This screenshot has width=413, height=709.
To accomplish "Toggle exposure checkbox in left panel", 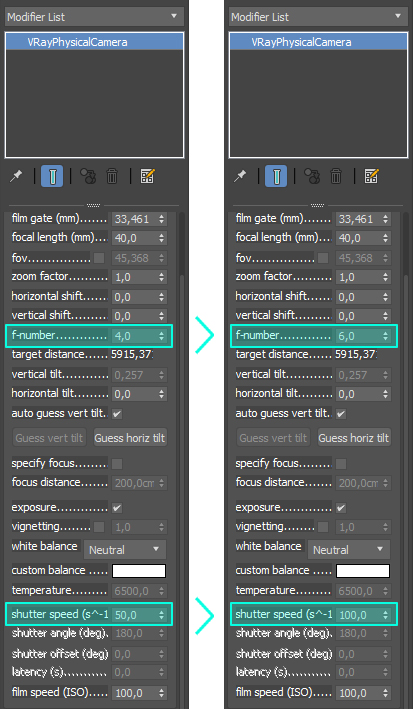I will 117,508.
